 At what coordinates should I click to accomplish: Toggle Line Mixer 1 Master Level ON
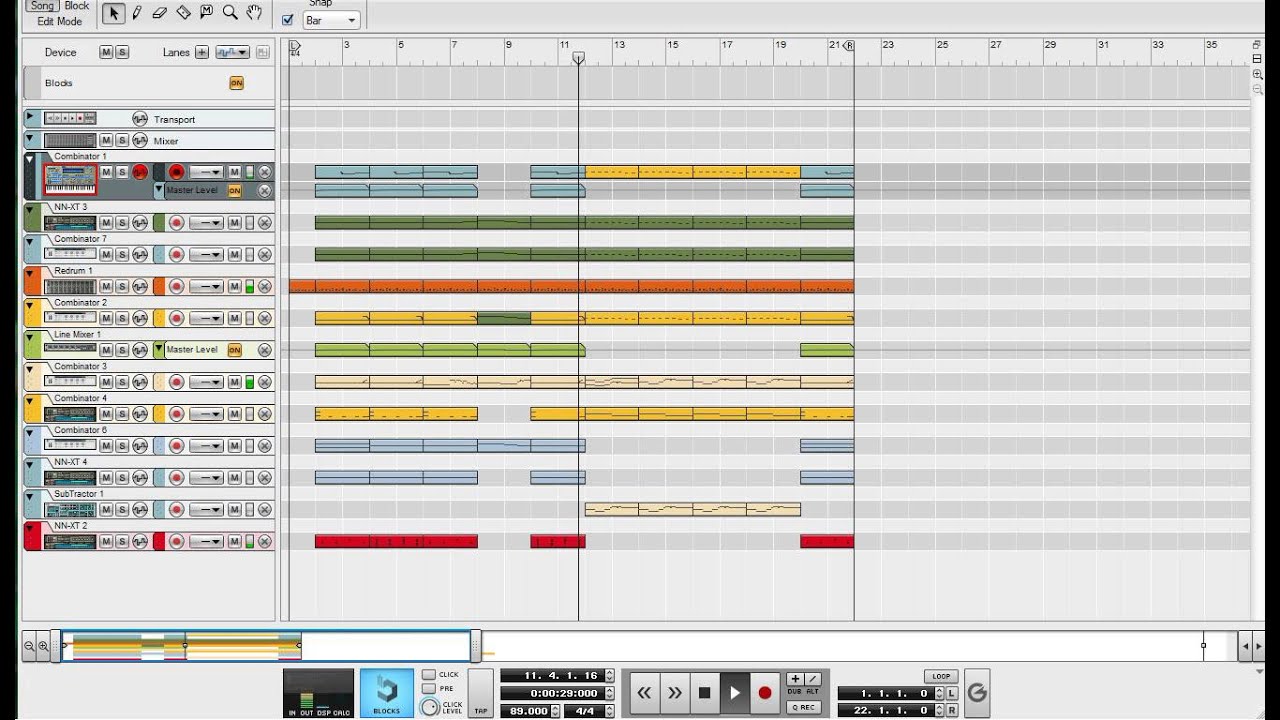click(x=234, y=350)
